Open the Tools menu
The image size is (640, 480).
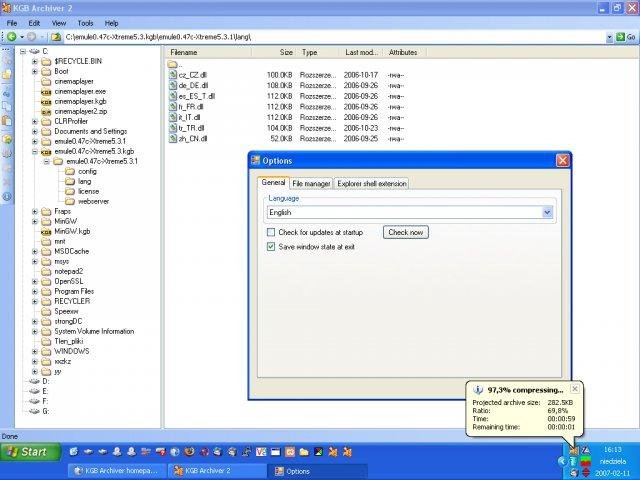pyautogui.click(x=85, y=23)
